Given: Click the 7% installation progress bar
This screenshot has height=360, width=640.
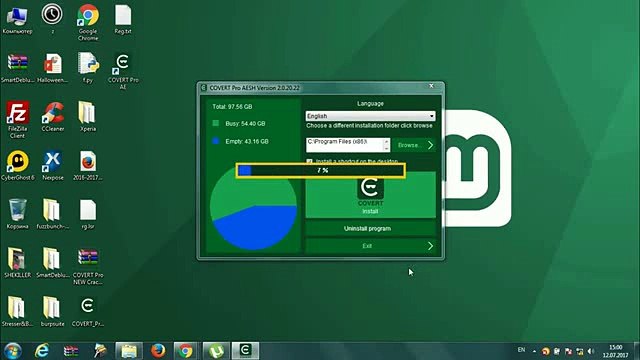Looking at the screenshot, I should [x=320, y=170].
